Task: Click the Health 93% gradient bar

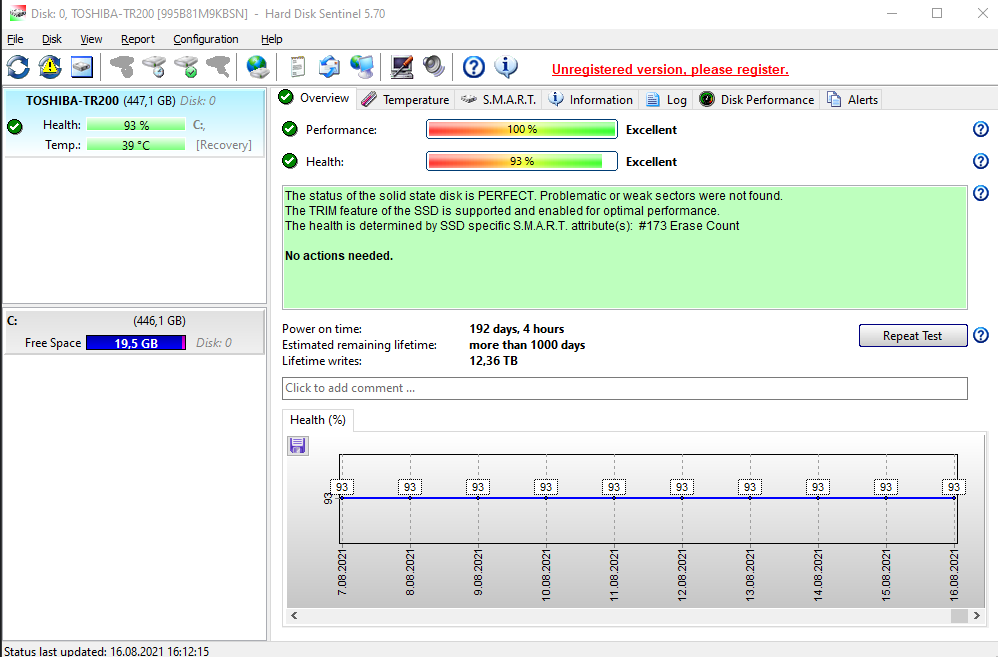Action: point(521,161)
